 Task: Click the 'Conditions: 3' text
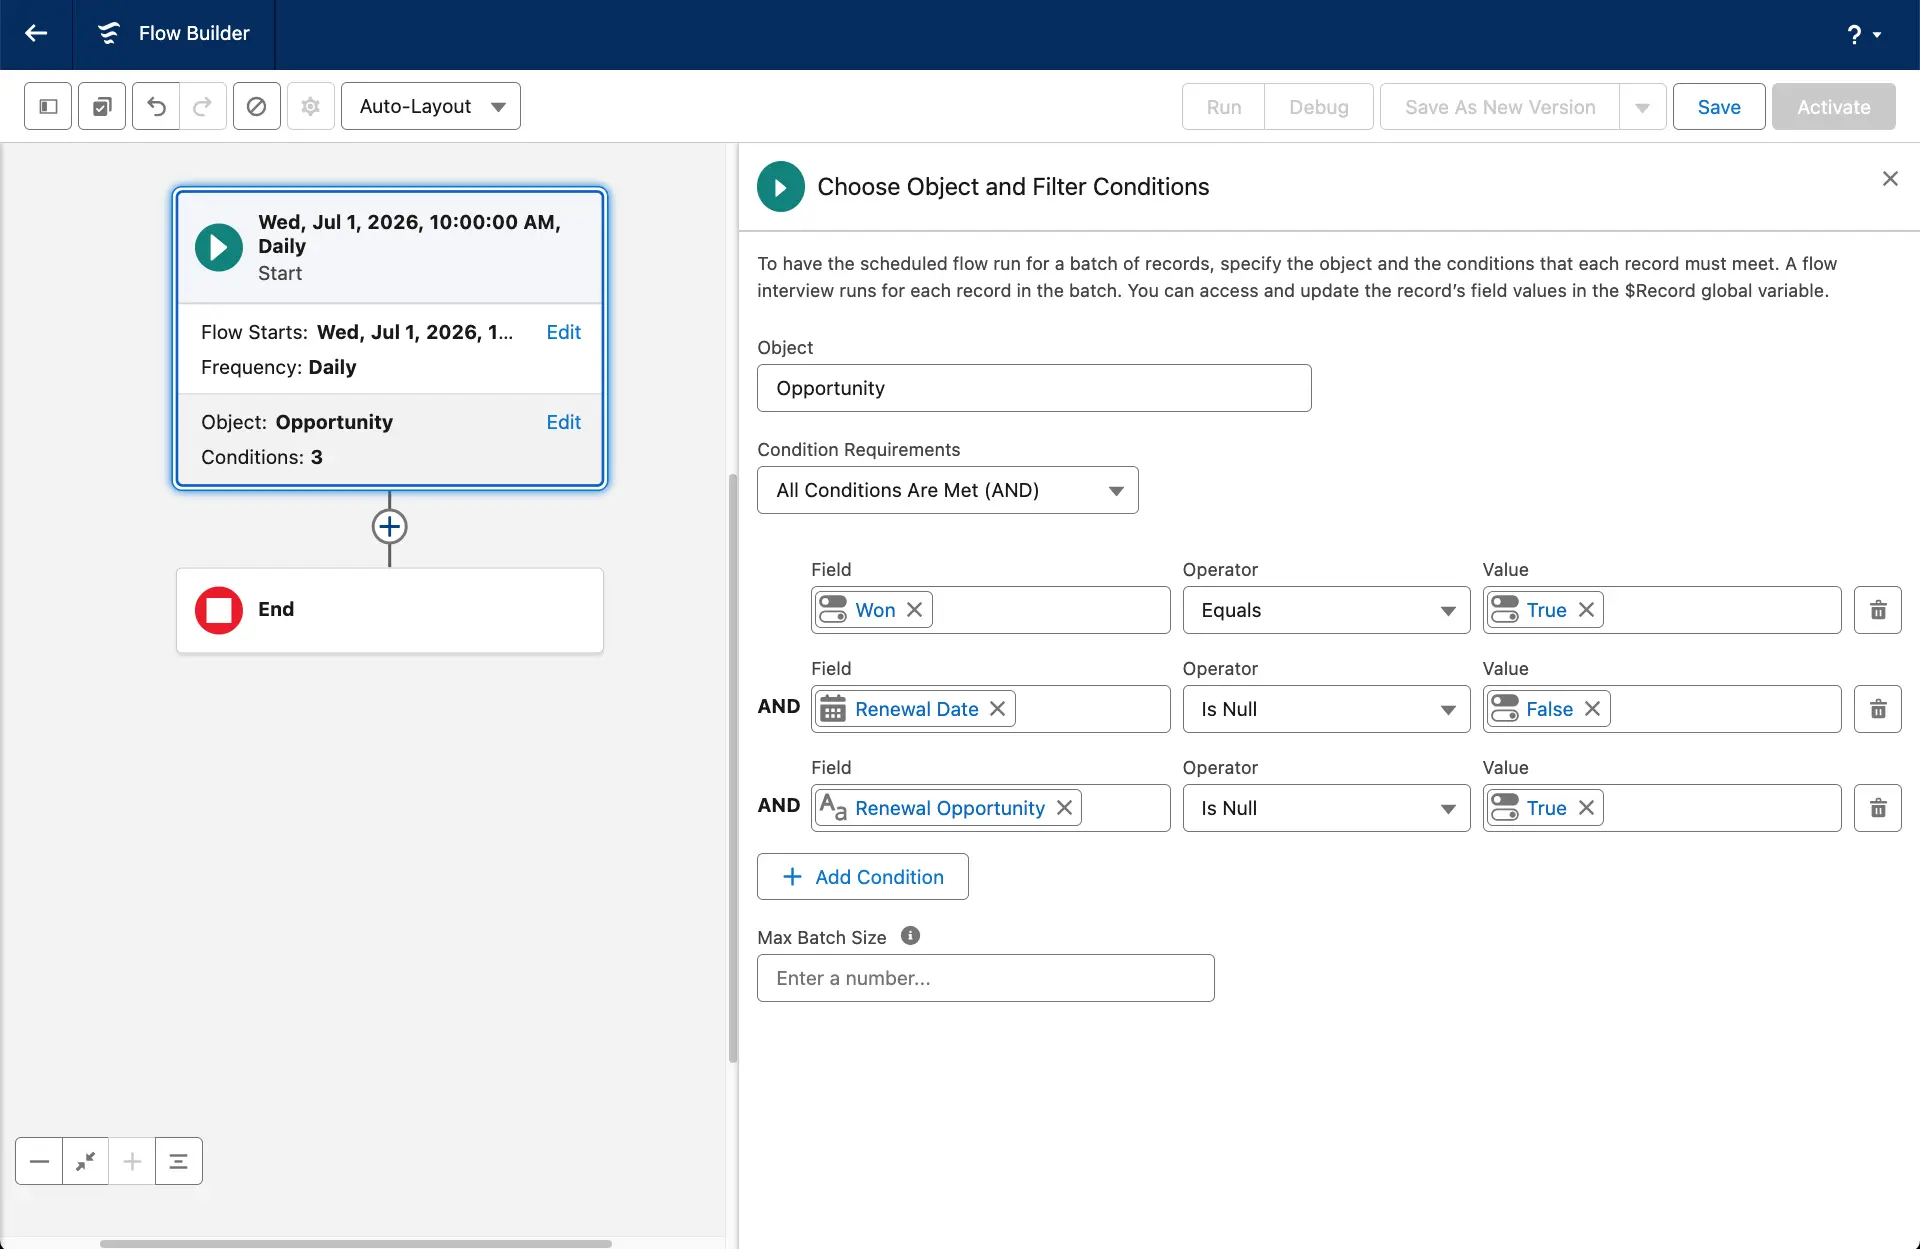[262, 457]
